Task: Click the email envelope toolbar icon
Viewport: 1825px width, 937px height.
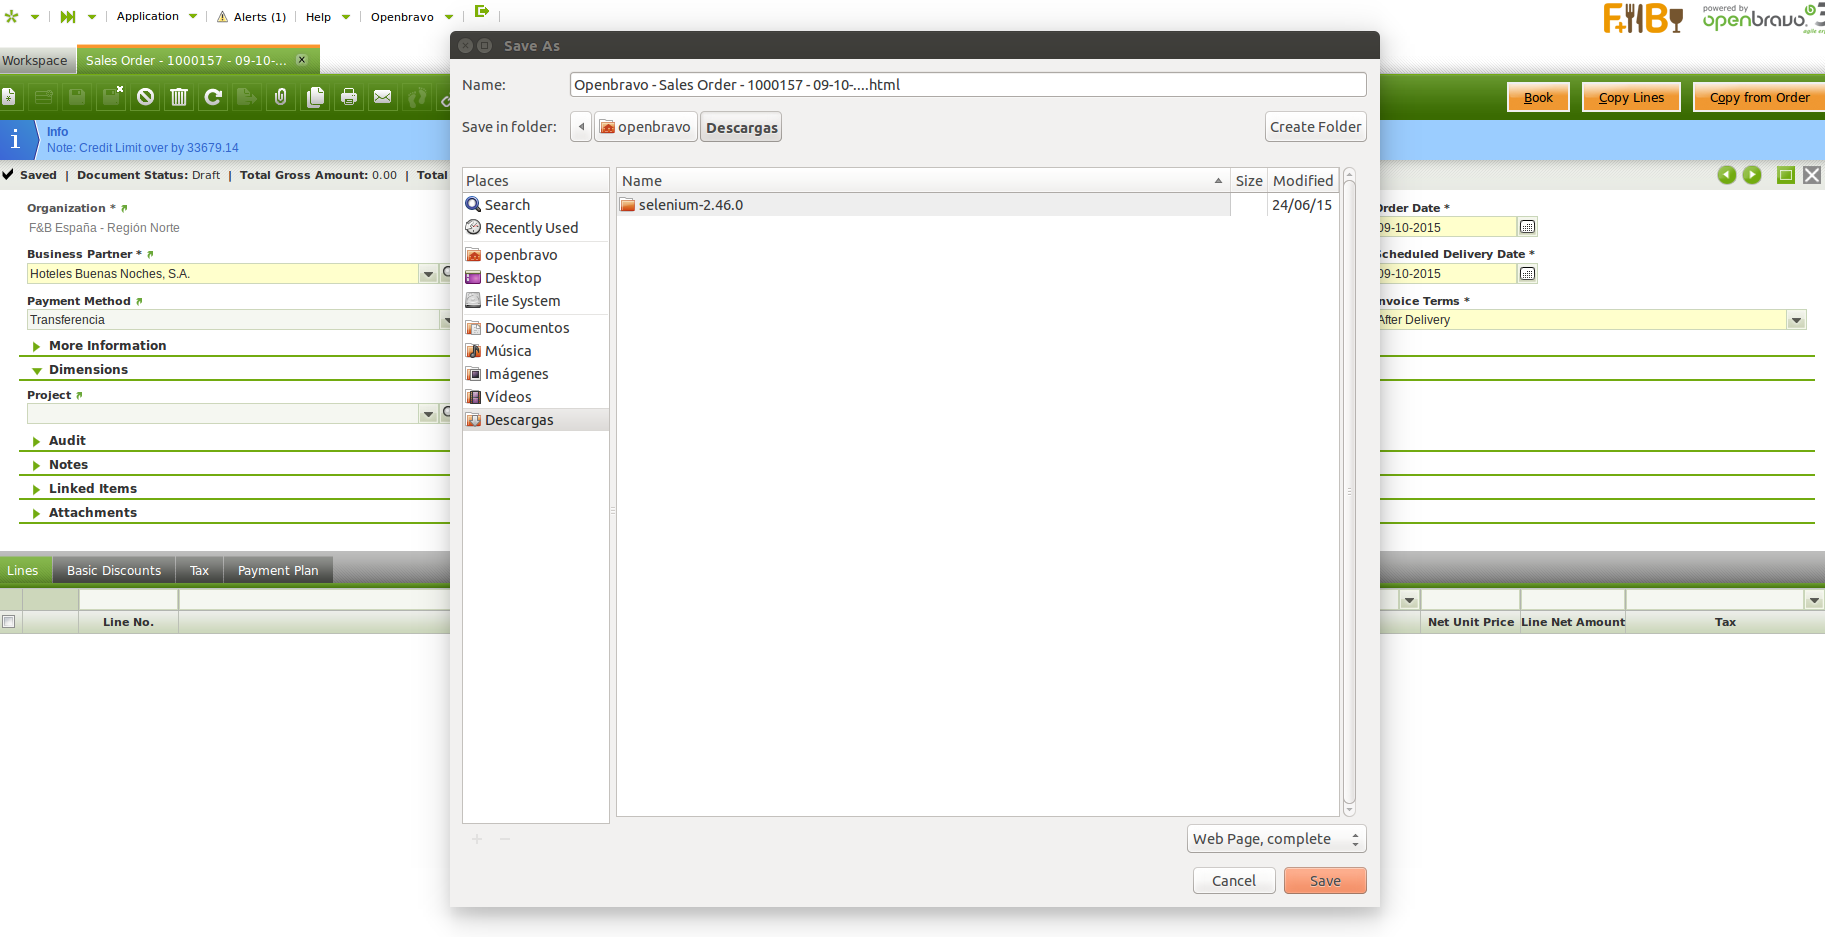Action: point(383,97)
